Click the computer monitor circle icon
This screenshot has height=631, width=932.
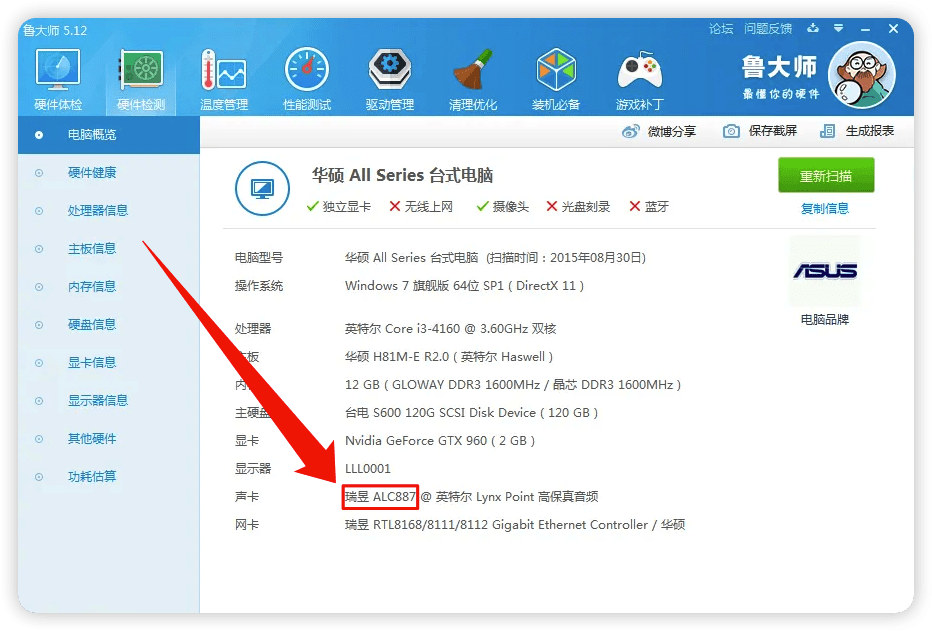[262, 188]
